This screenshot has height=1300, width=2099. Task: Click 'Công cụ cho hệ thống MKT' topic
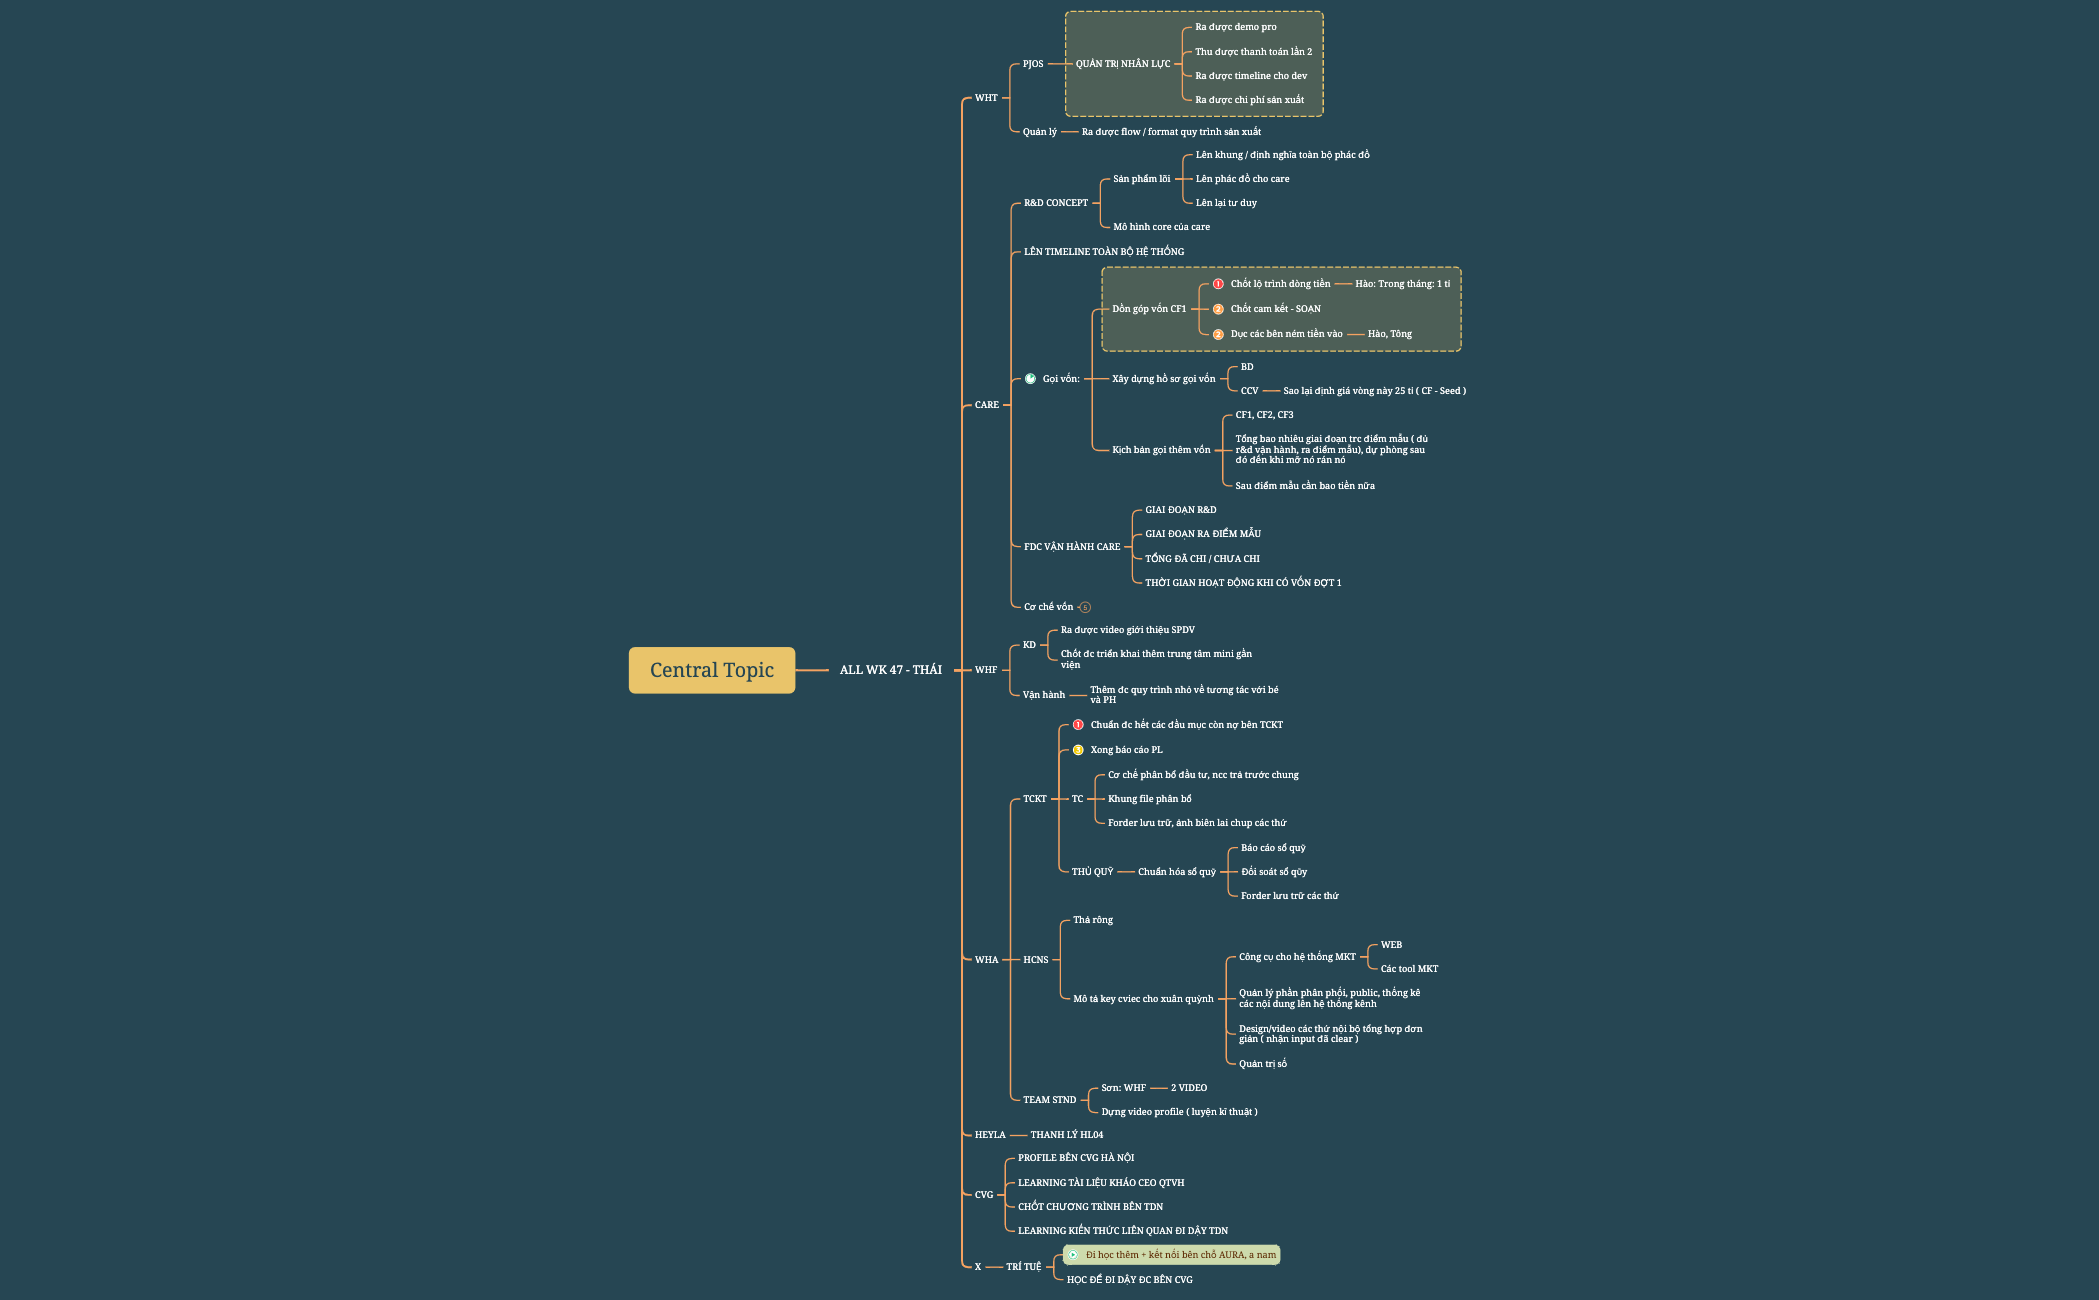(1297, 957)
